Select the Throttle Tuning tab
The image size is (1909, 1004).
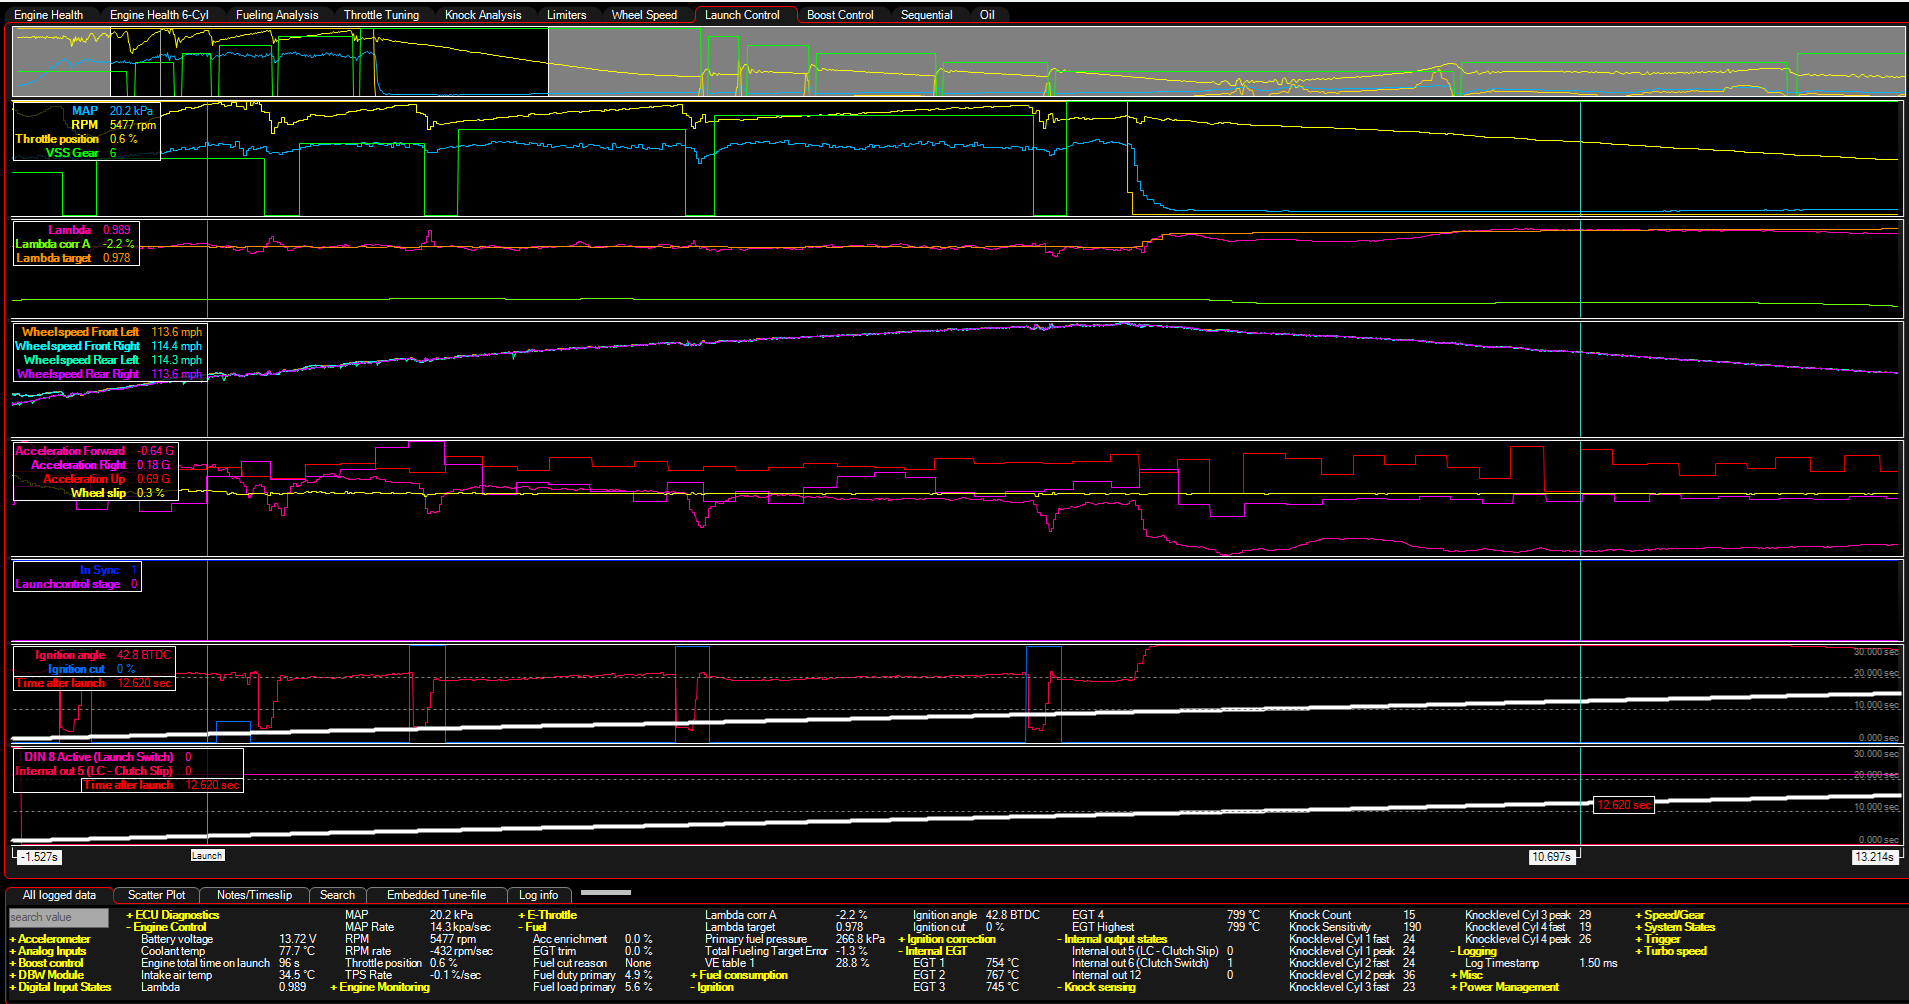click(381, 15)
